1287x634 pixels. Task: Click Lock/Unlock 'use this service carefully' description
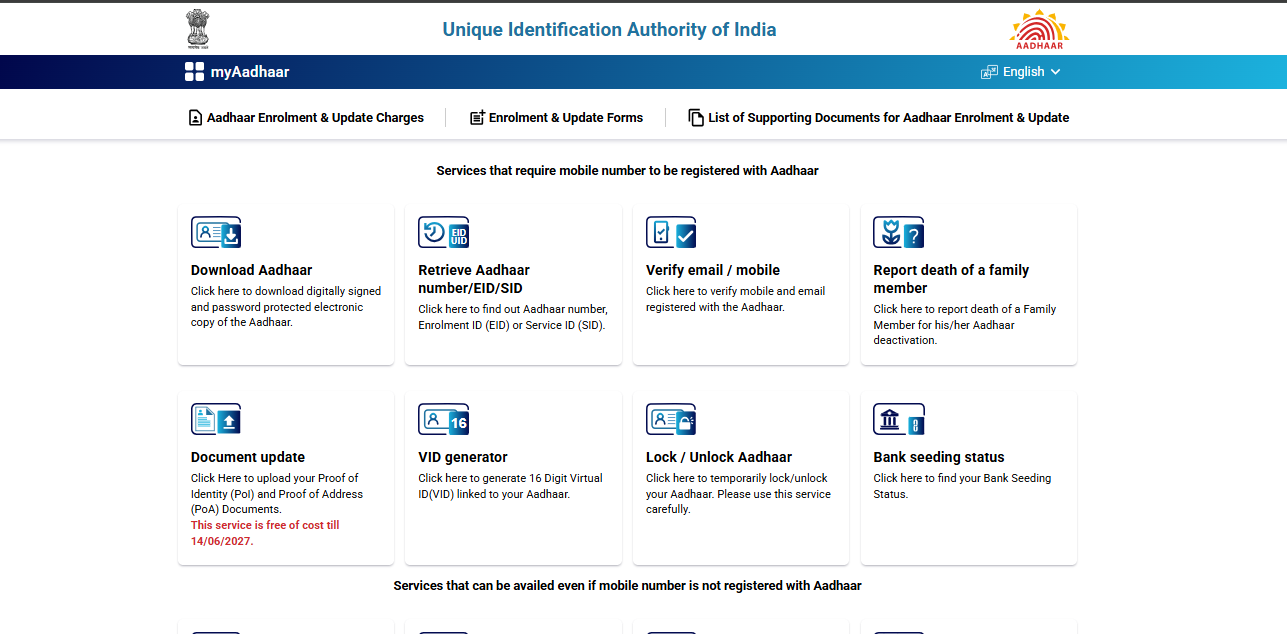tap(738, 494)
